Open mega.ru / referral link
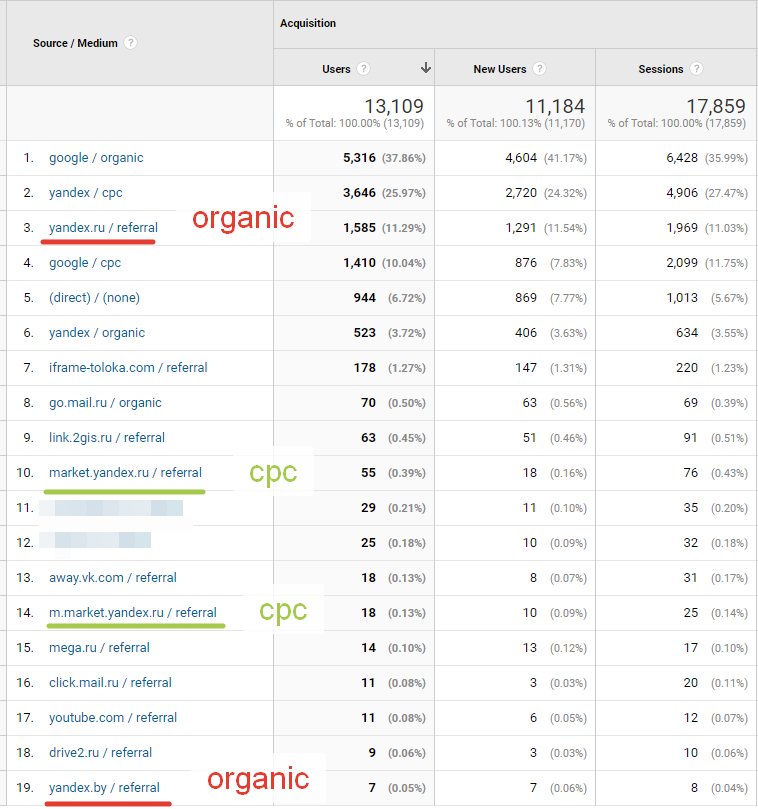This screenshot has width=758, height=809. 99,648
